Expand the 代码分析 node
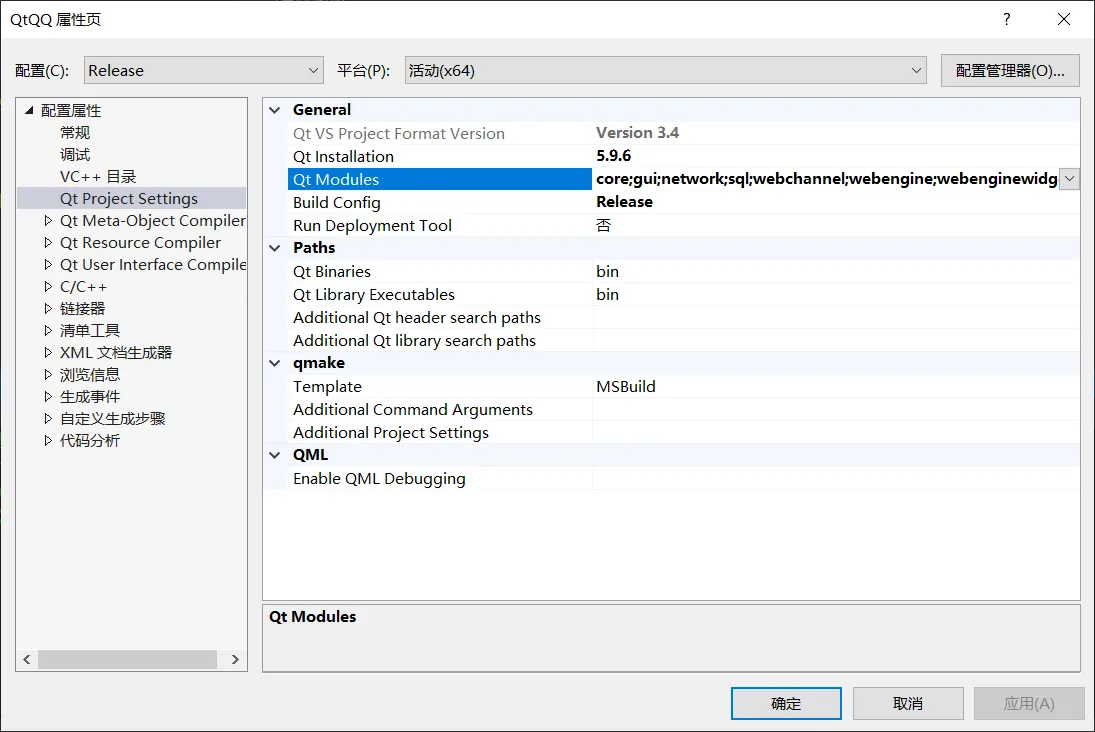The height and width of the screenshot is (732, 1095). pyautogui.click(x=47, y=441)
